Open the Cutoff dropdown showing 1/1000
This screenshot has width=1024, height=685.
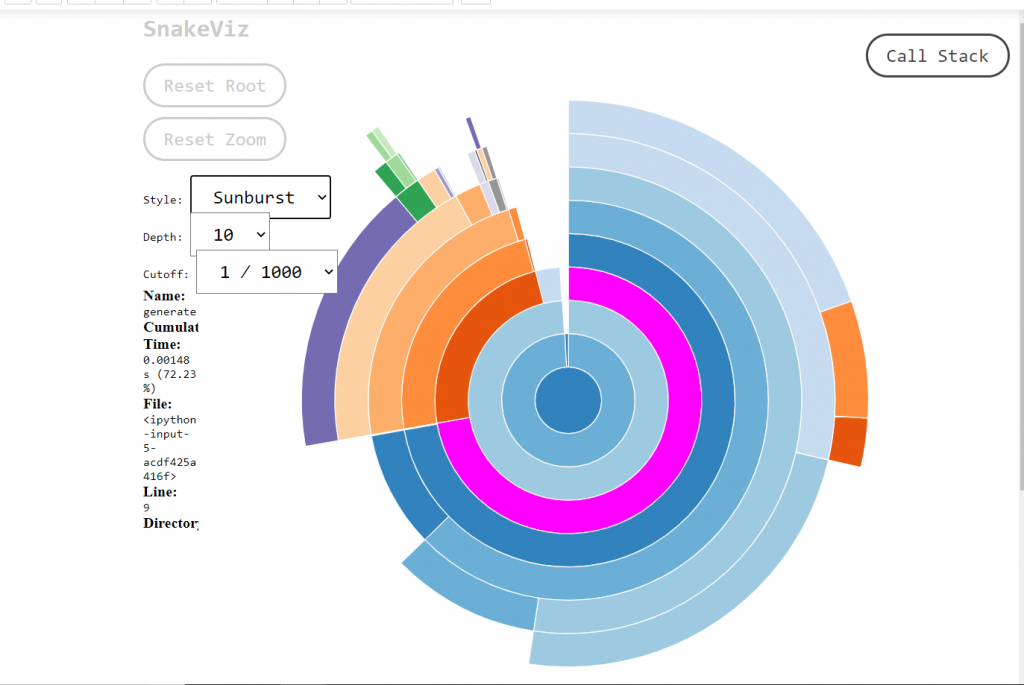tap(266, 271)
